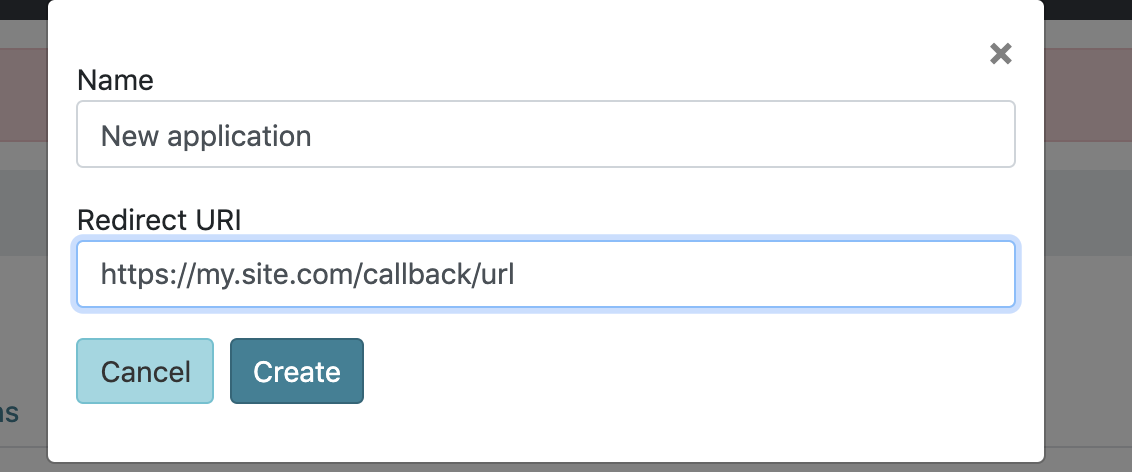Dismiss the new application modal via X

[x=1000, y=54]
